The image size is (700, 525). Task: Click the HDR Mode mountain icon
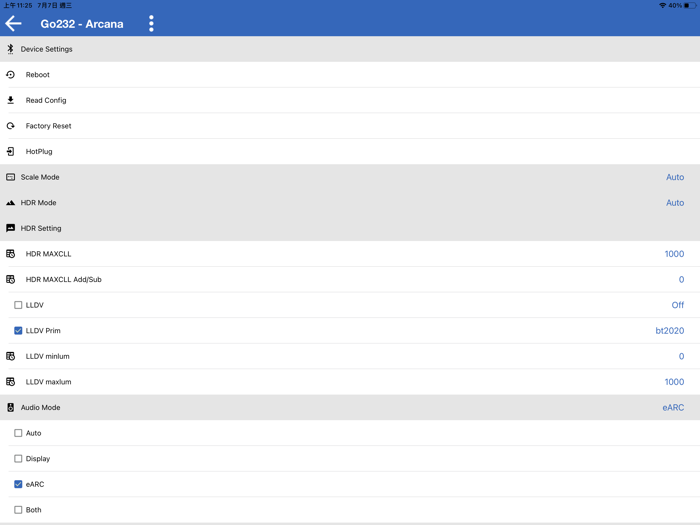[10, 203]
